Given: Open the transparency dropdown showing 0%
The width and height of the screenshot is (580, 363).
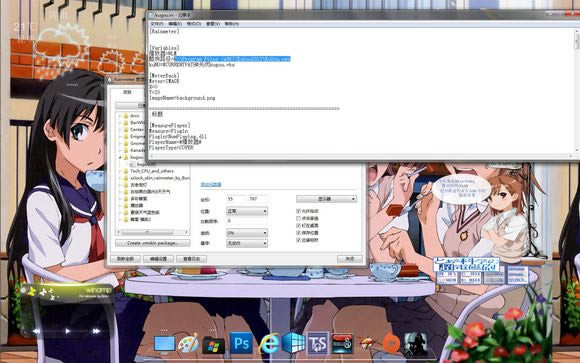Looking at the screenshot, I should point(247,233).
